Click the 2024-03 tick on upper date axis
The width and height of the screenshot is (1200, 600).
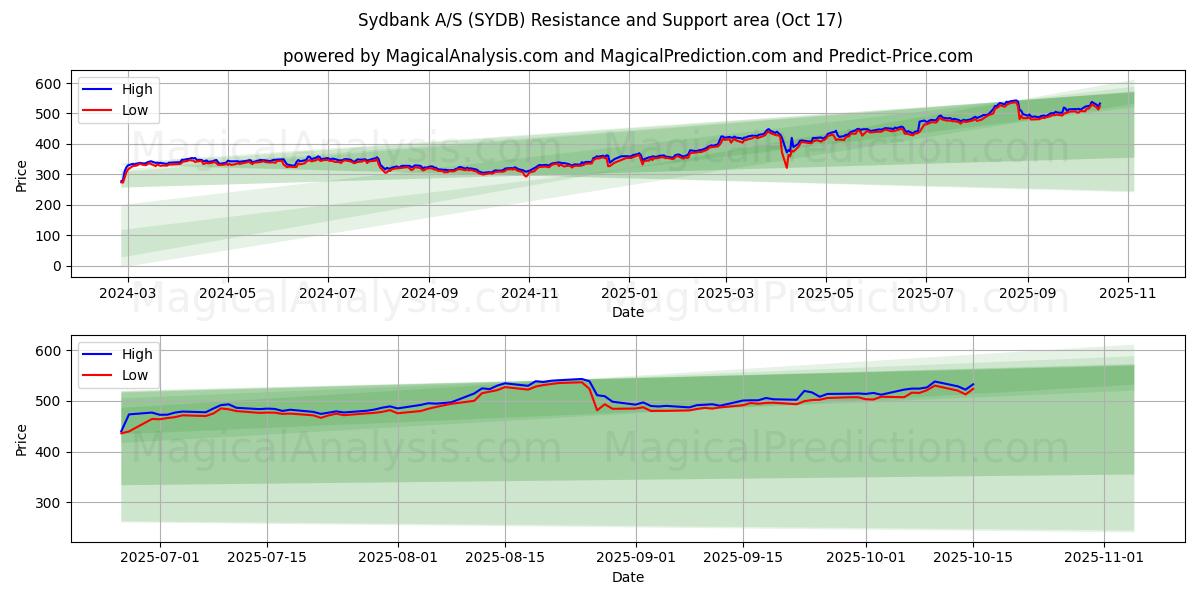(127, 295)
